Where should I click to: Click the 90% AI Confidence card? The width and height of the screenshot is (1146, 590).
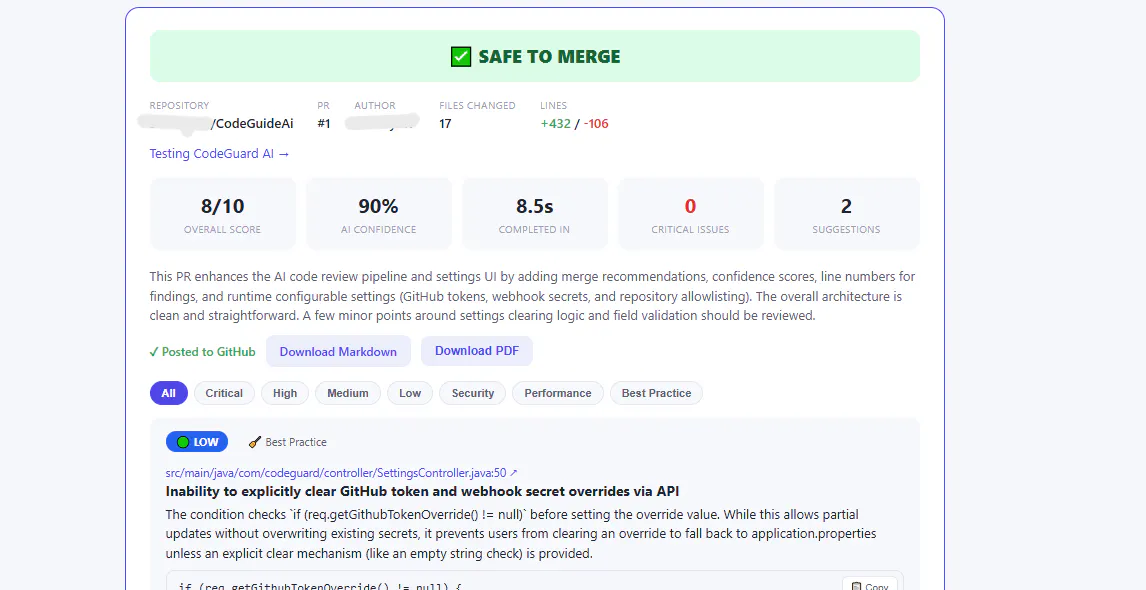click(x=379, y=214)
